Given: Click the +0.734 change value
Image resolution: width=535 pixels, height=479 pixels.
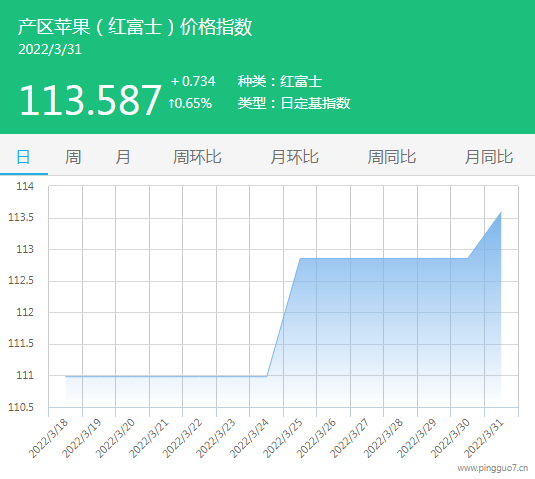Looking at the screenshot, I should 193,81.
